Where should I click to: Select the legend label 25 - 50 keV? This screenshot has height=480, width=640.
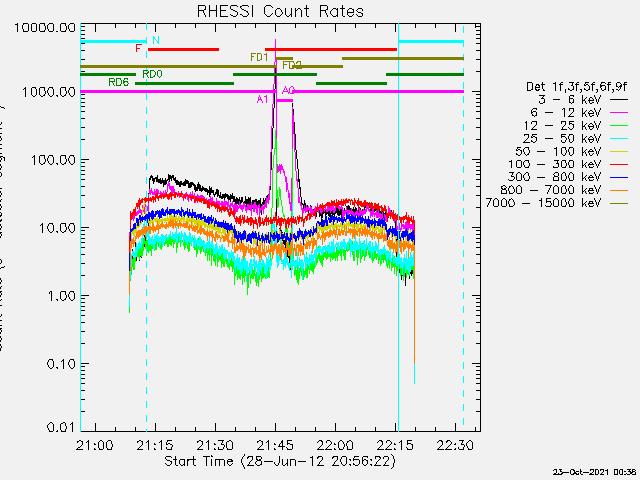(562, 139)
